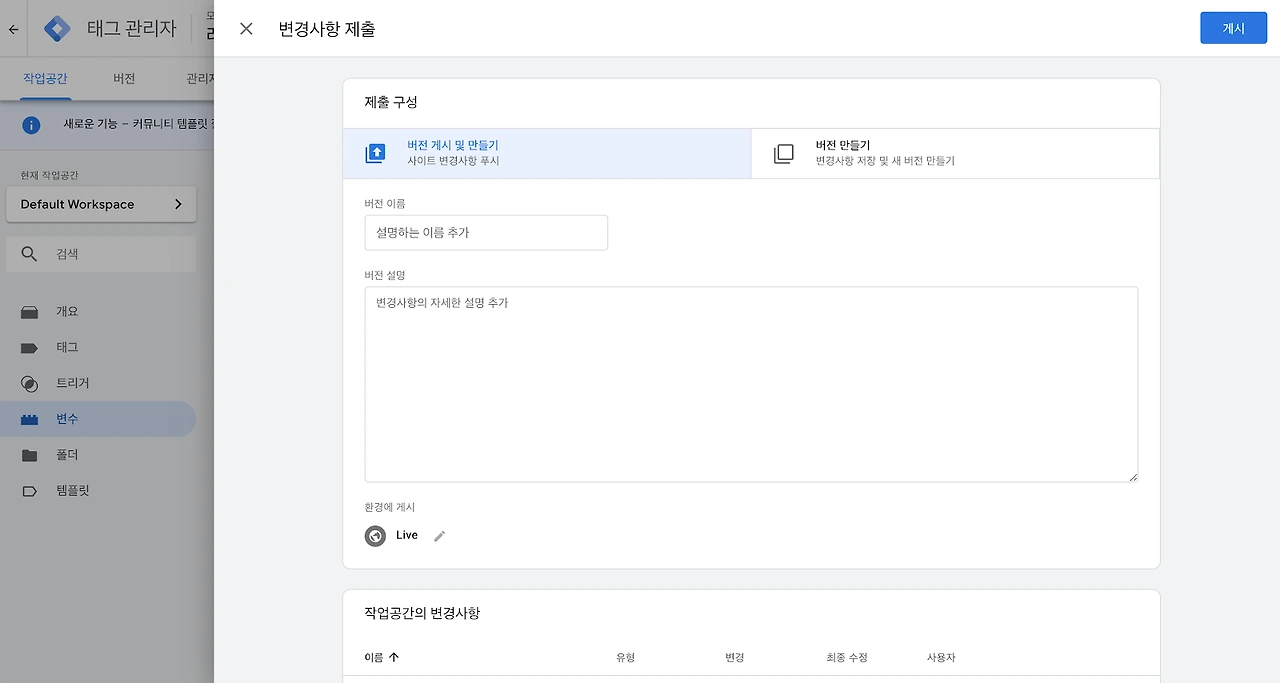Edit the Live environment with pencil icon

coord(439,536)
